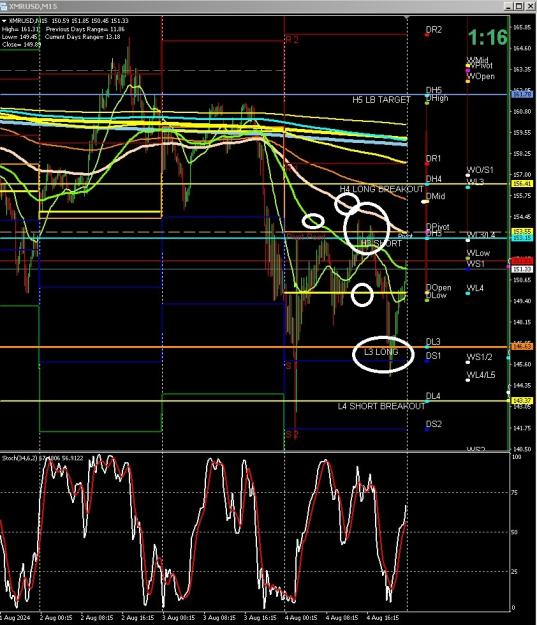The height and width of the screenshot is (625, 537).
Task: Click the XMRUSD,M15 chart window icon
Action: [x=3, y=6]
